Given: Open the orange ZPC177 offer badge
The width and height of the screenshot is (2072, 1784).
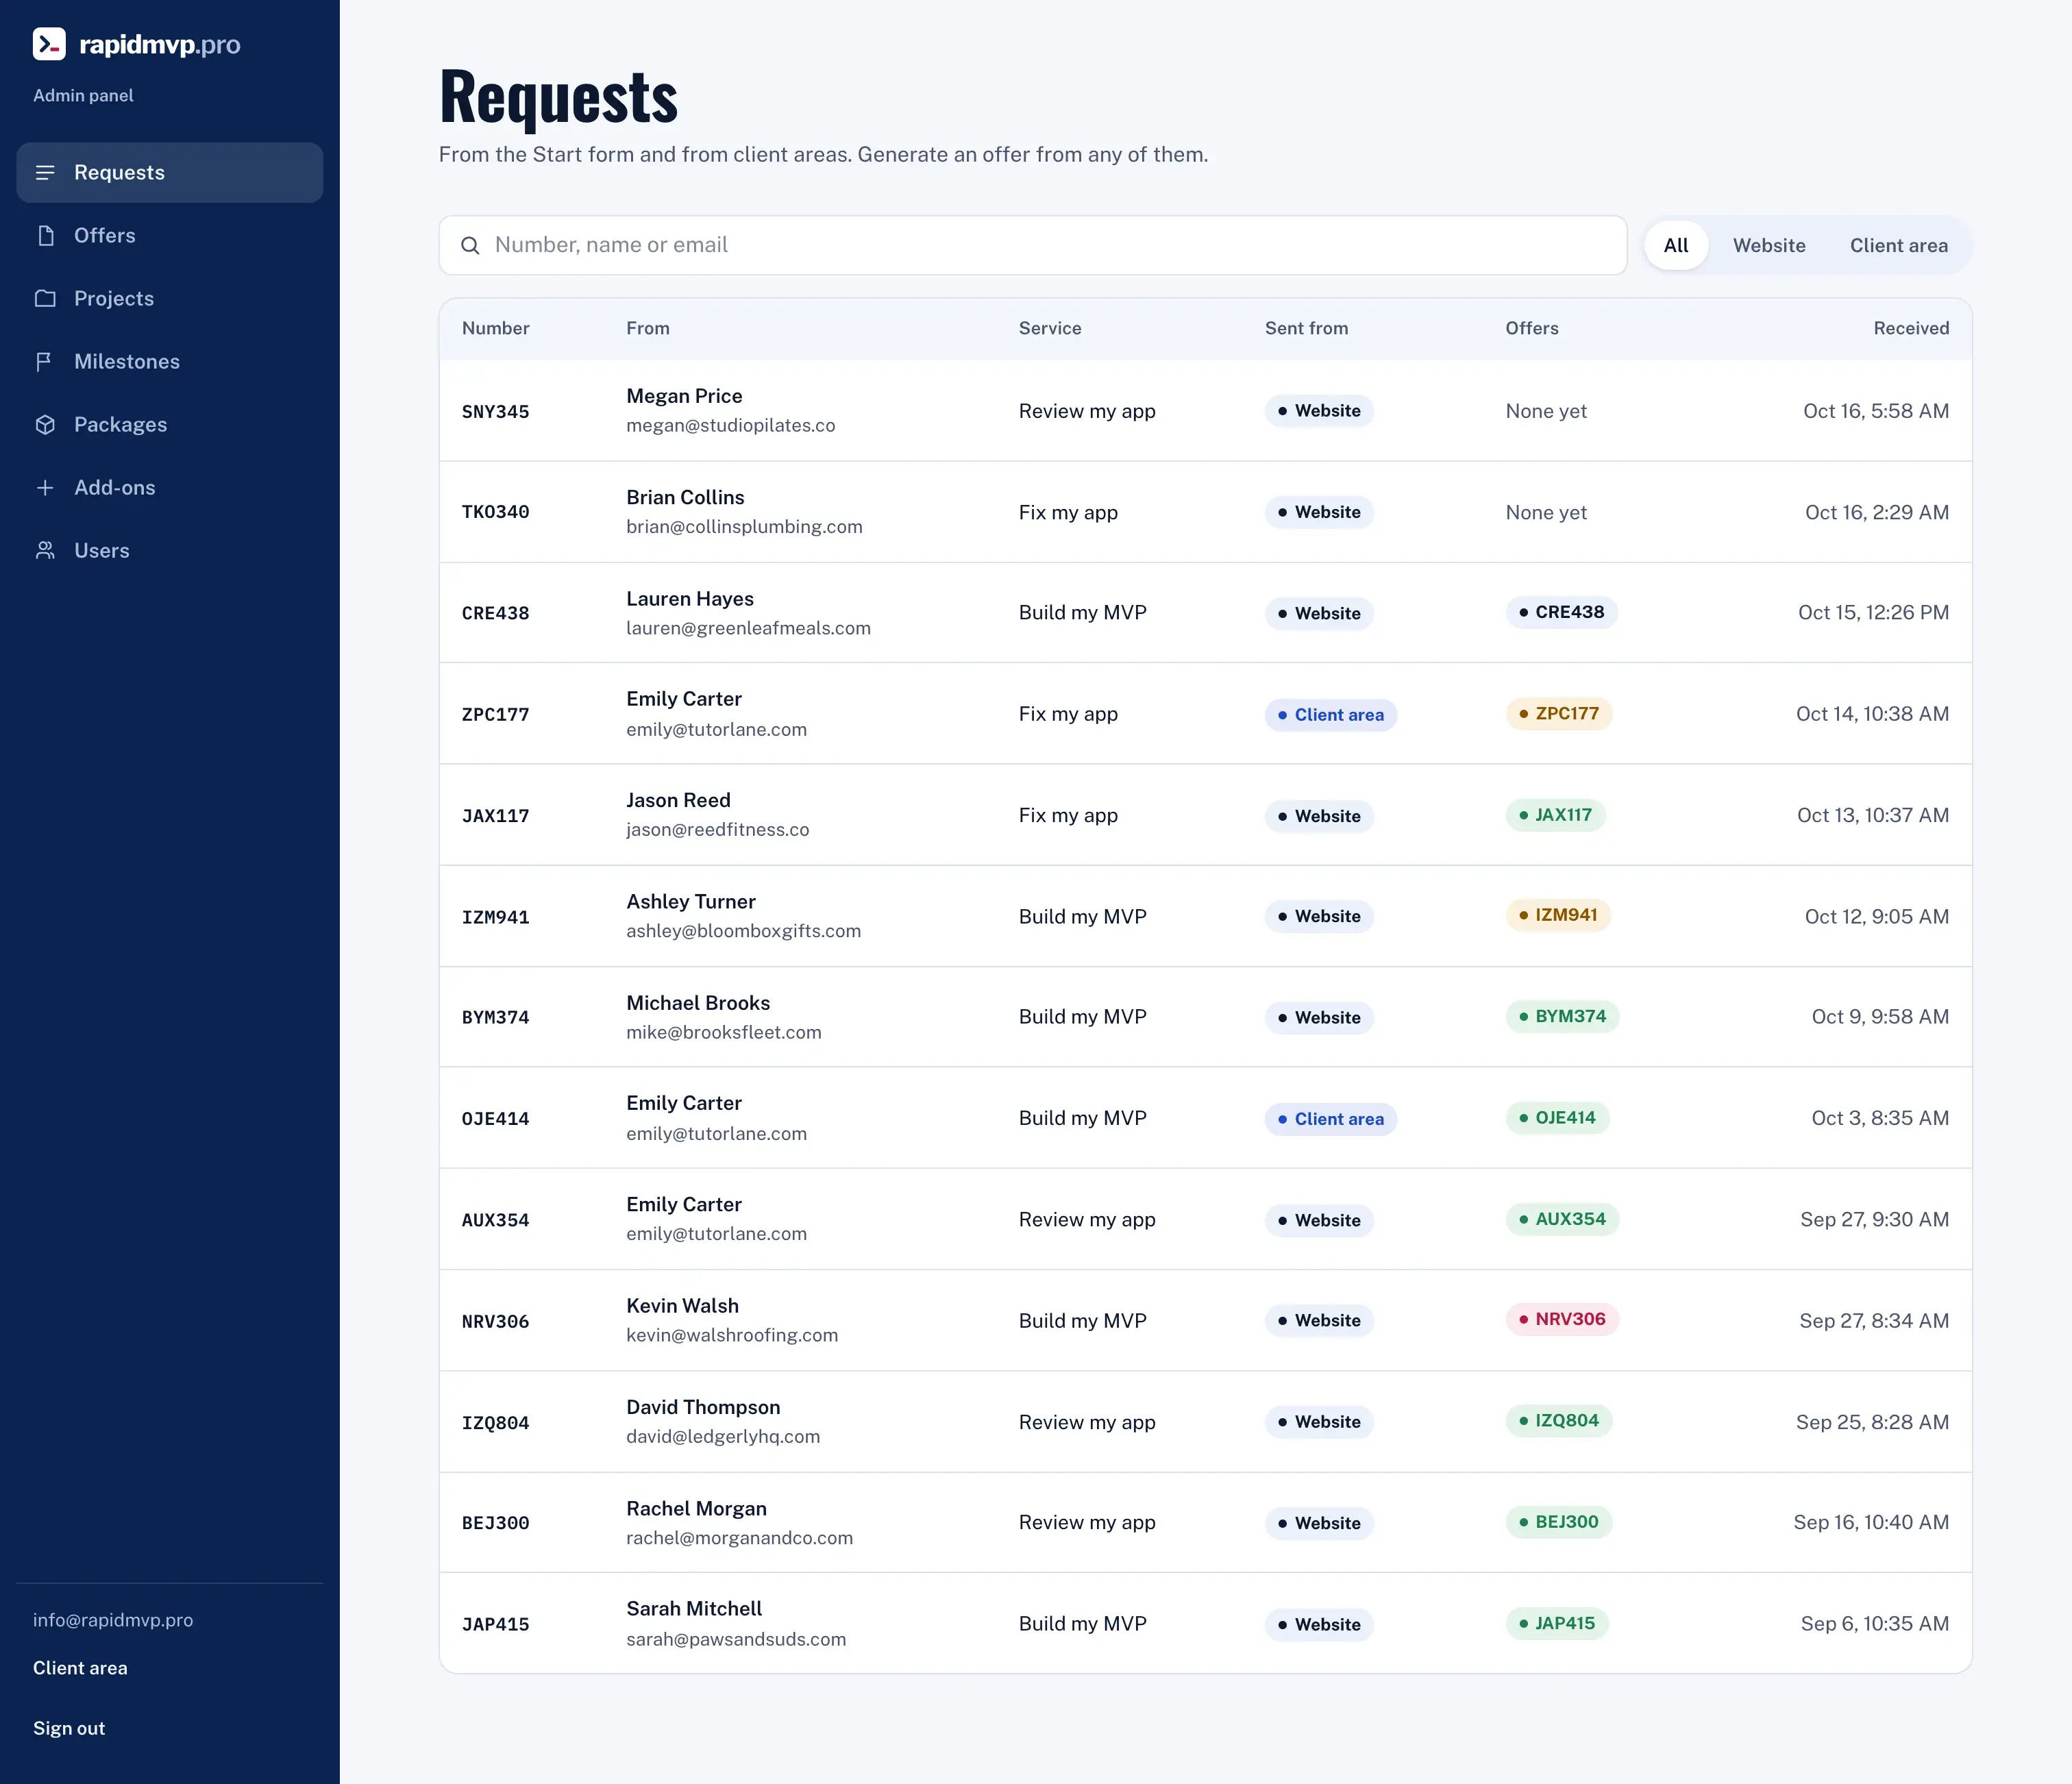Looking at the screenshot, I should (1559, 714).
